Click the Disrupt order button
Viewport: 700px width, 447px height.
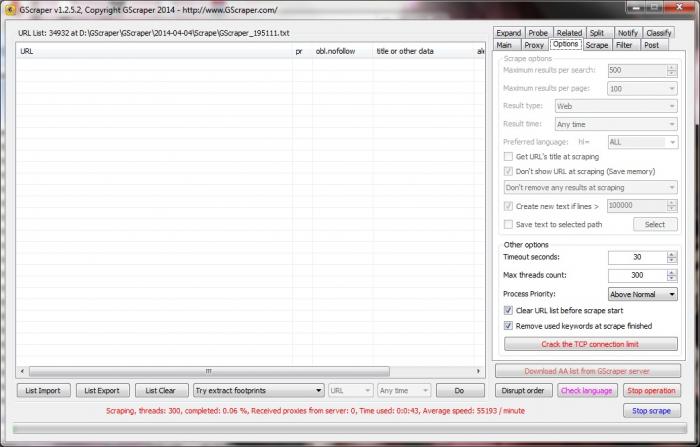point(523,391)
